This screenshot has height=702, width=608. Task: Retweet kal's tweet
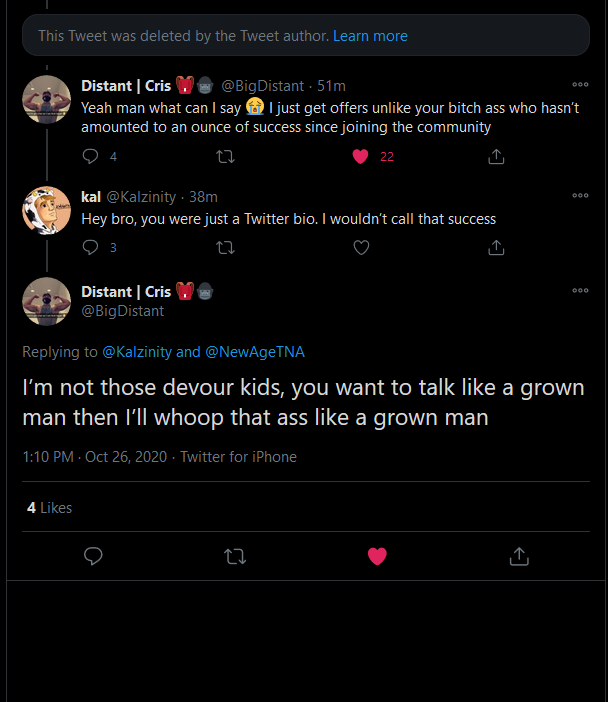(x=226, y=247)
